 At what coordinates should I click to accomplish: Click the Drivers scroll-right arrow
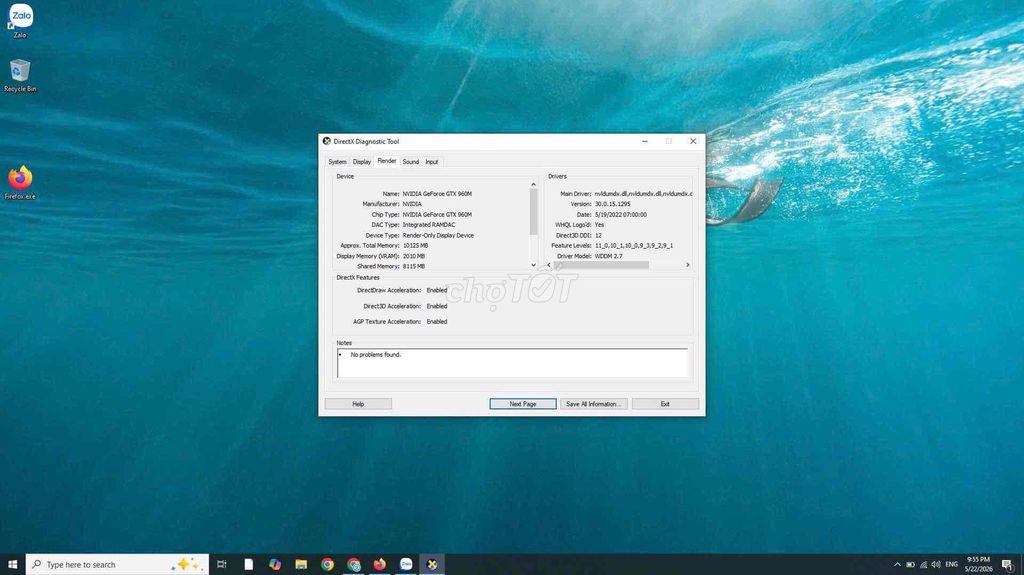(x=688, y=265)
